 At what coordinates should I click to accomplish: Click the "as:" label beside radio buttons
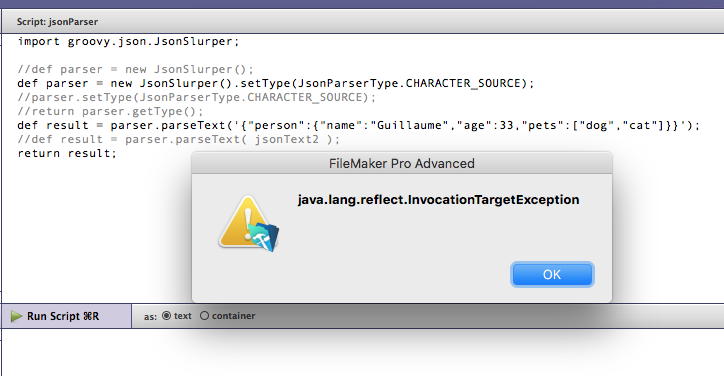[x=150, y=316]
